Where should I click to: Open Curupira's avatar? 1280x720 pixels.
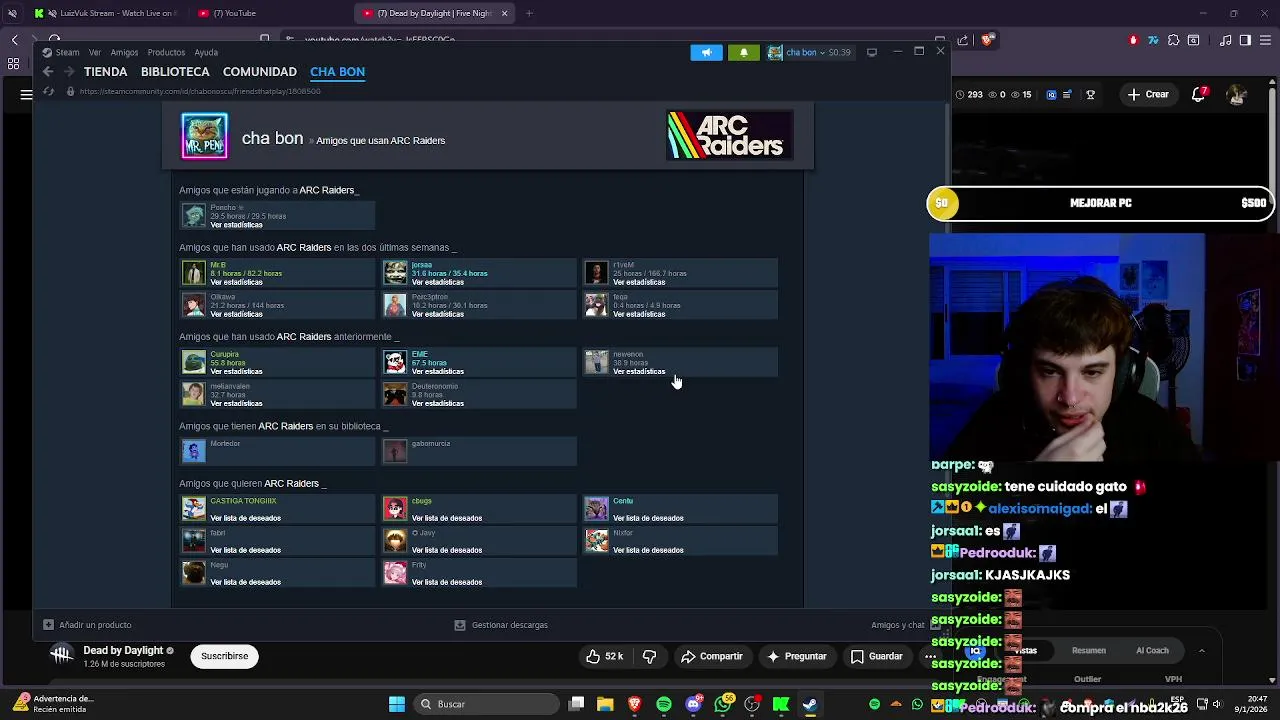tap(194, 362)
